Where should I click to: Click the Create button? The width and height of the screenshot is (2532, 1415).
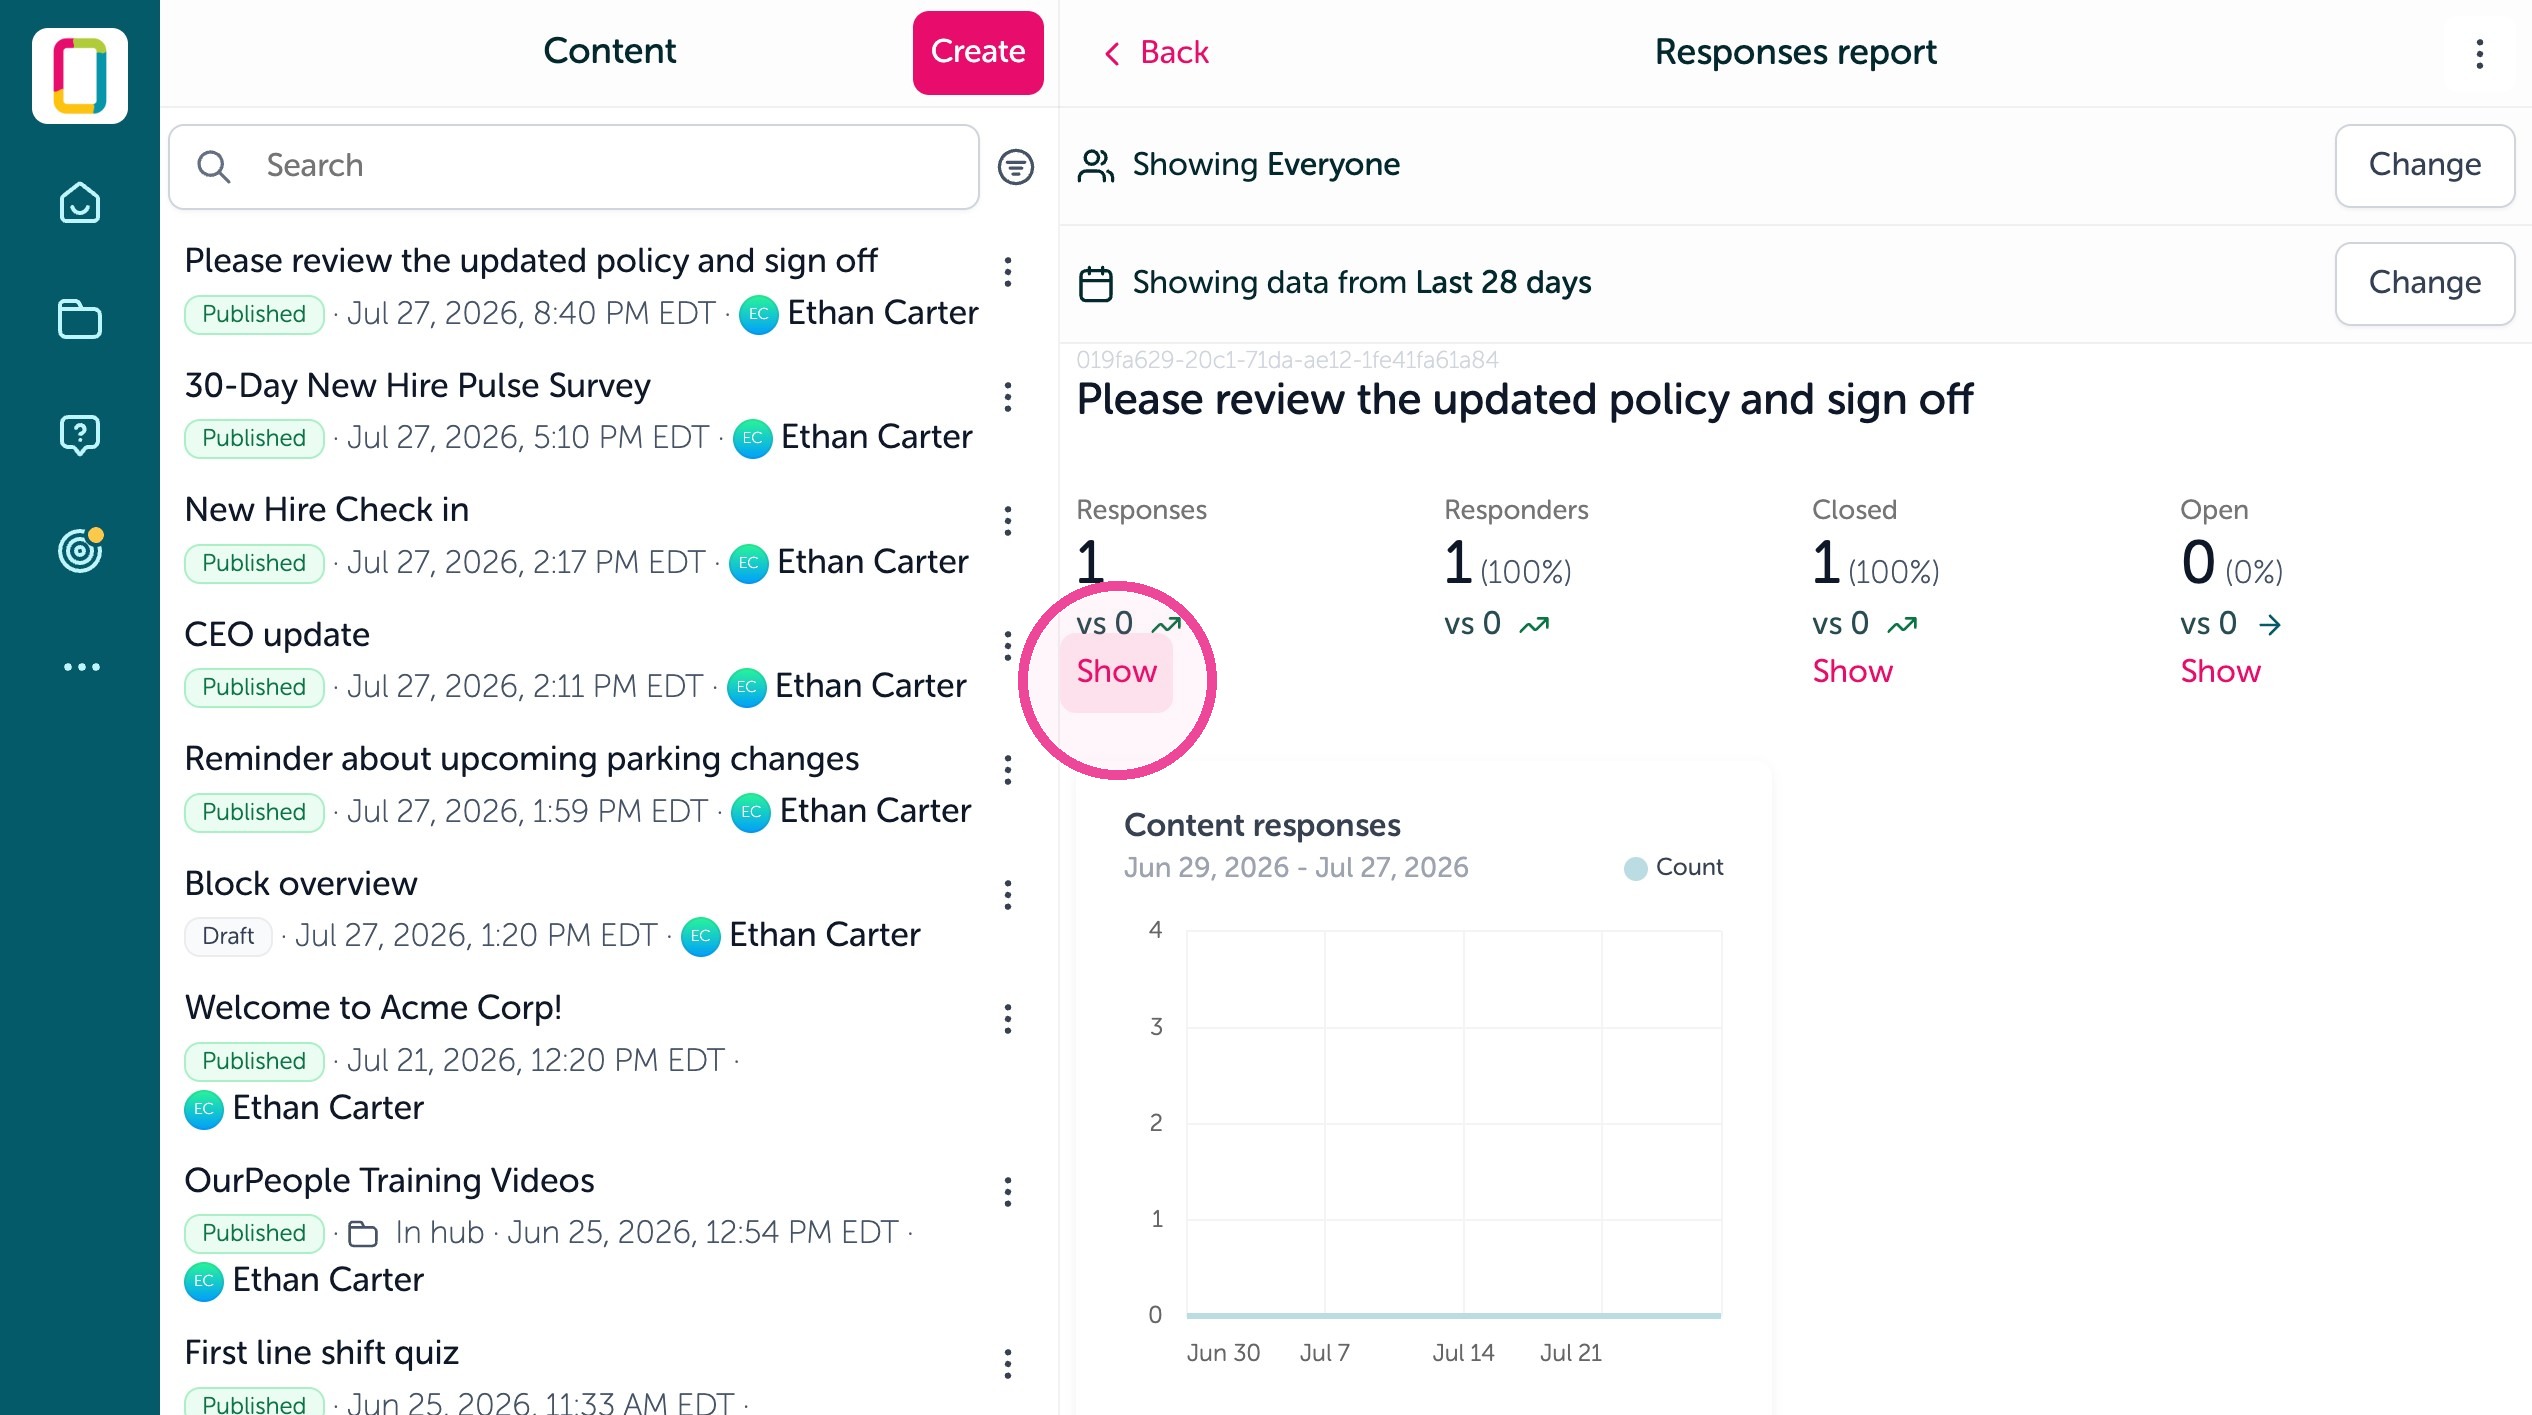(x=978, y=53)
